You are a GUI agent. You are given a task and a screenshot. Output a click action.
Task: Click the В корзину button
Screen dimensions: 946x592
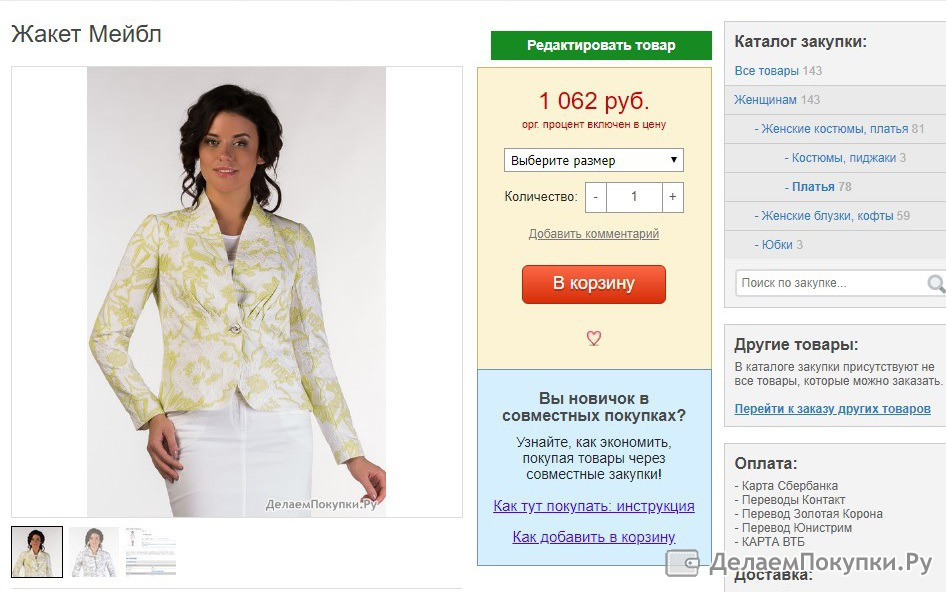[x=594, y=284]
